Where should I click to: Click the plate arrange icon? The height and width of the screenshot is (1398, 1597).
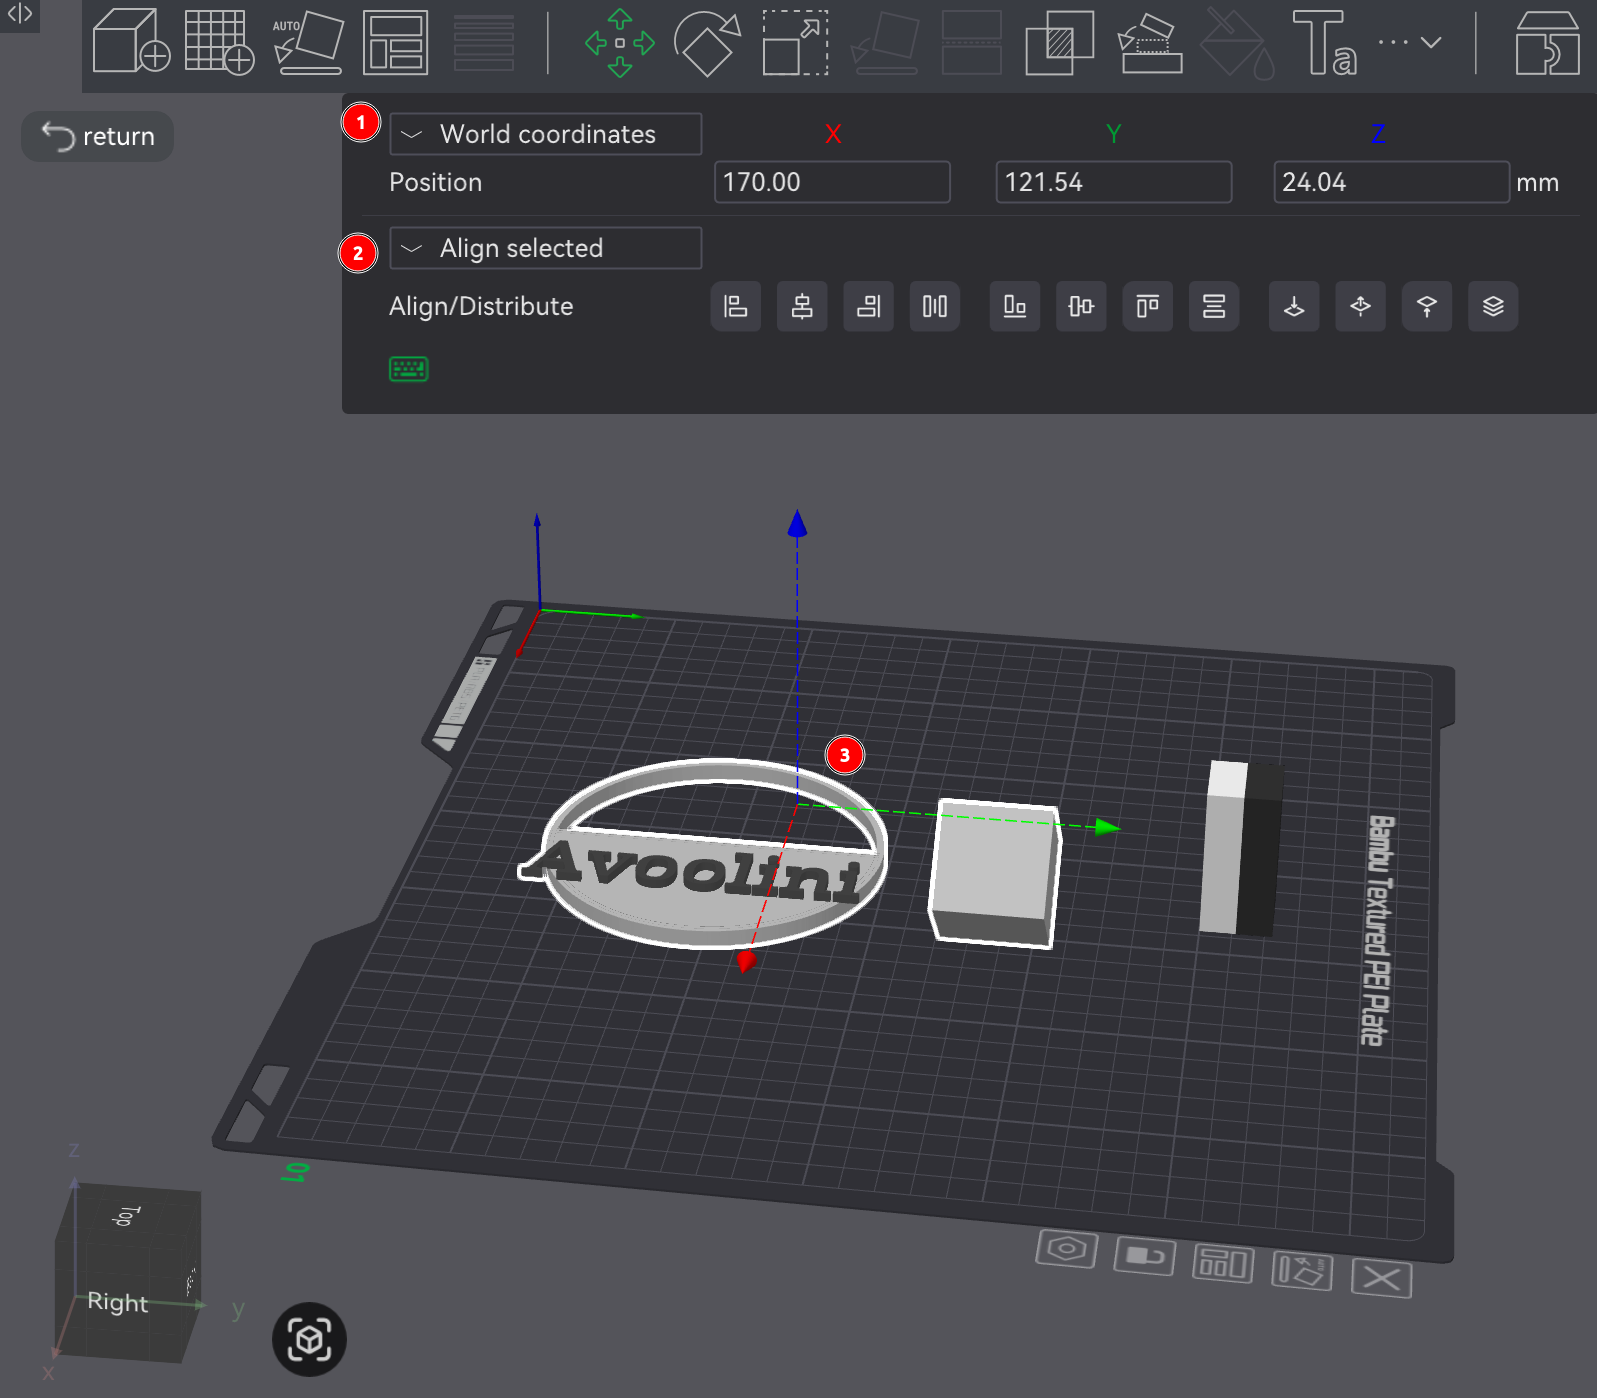point(1223,1264)
